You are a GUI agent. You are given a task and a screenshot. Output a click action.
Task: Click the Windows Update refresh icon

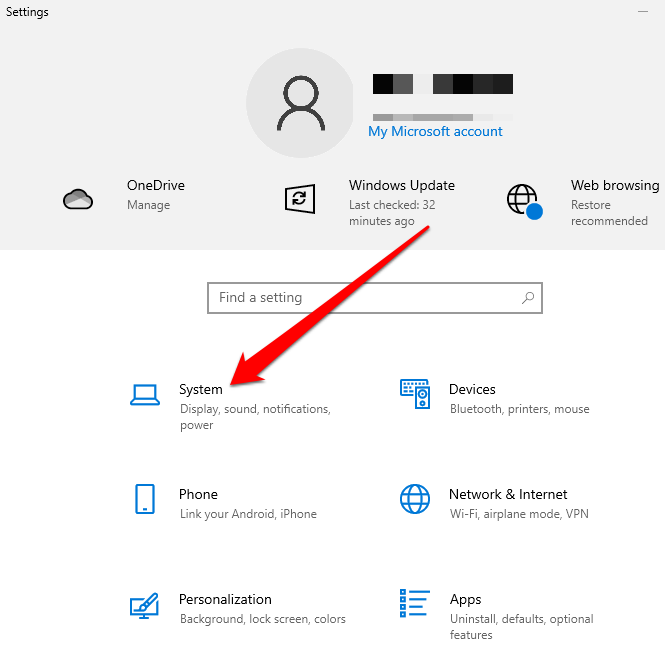(299, 198)
